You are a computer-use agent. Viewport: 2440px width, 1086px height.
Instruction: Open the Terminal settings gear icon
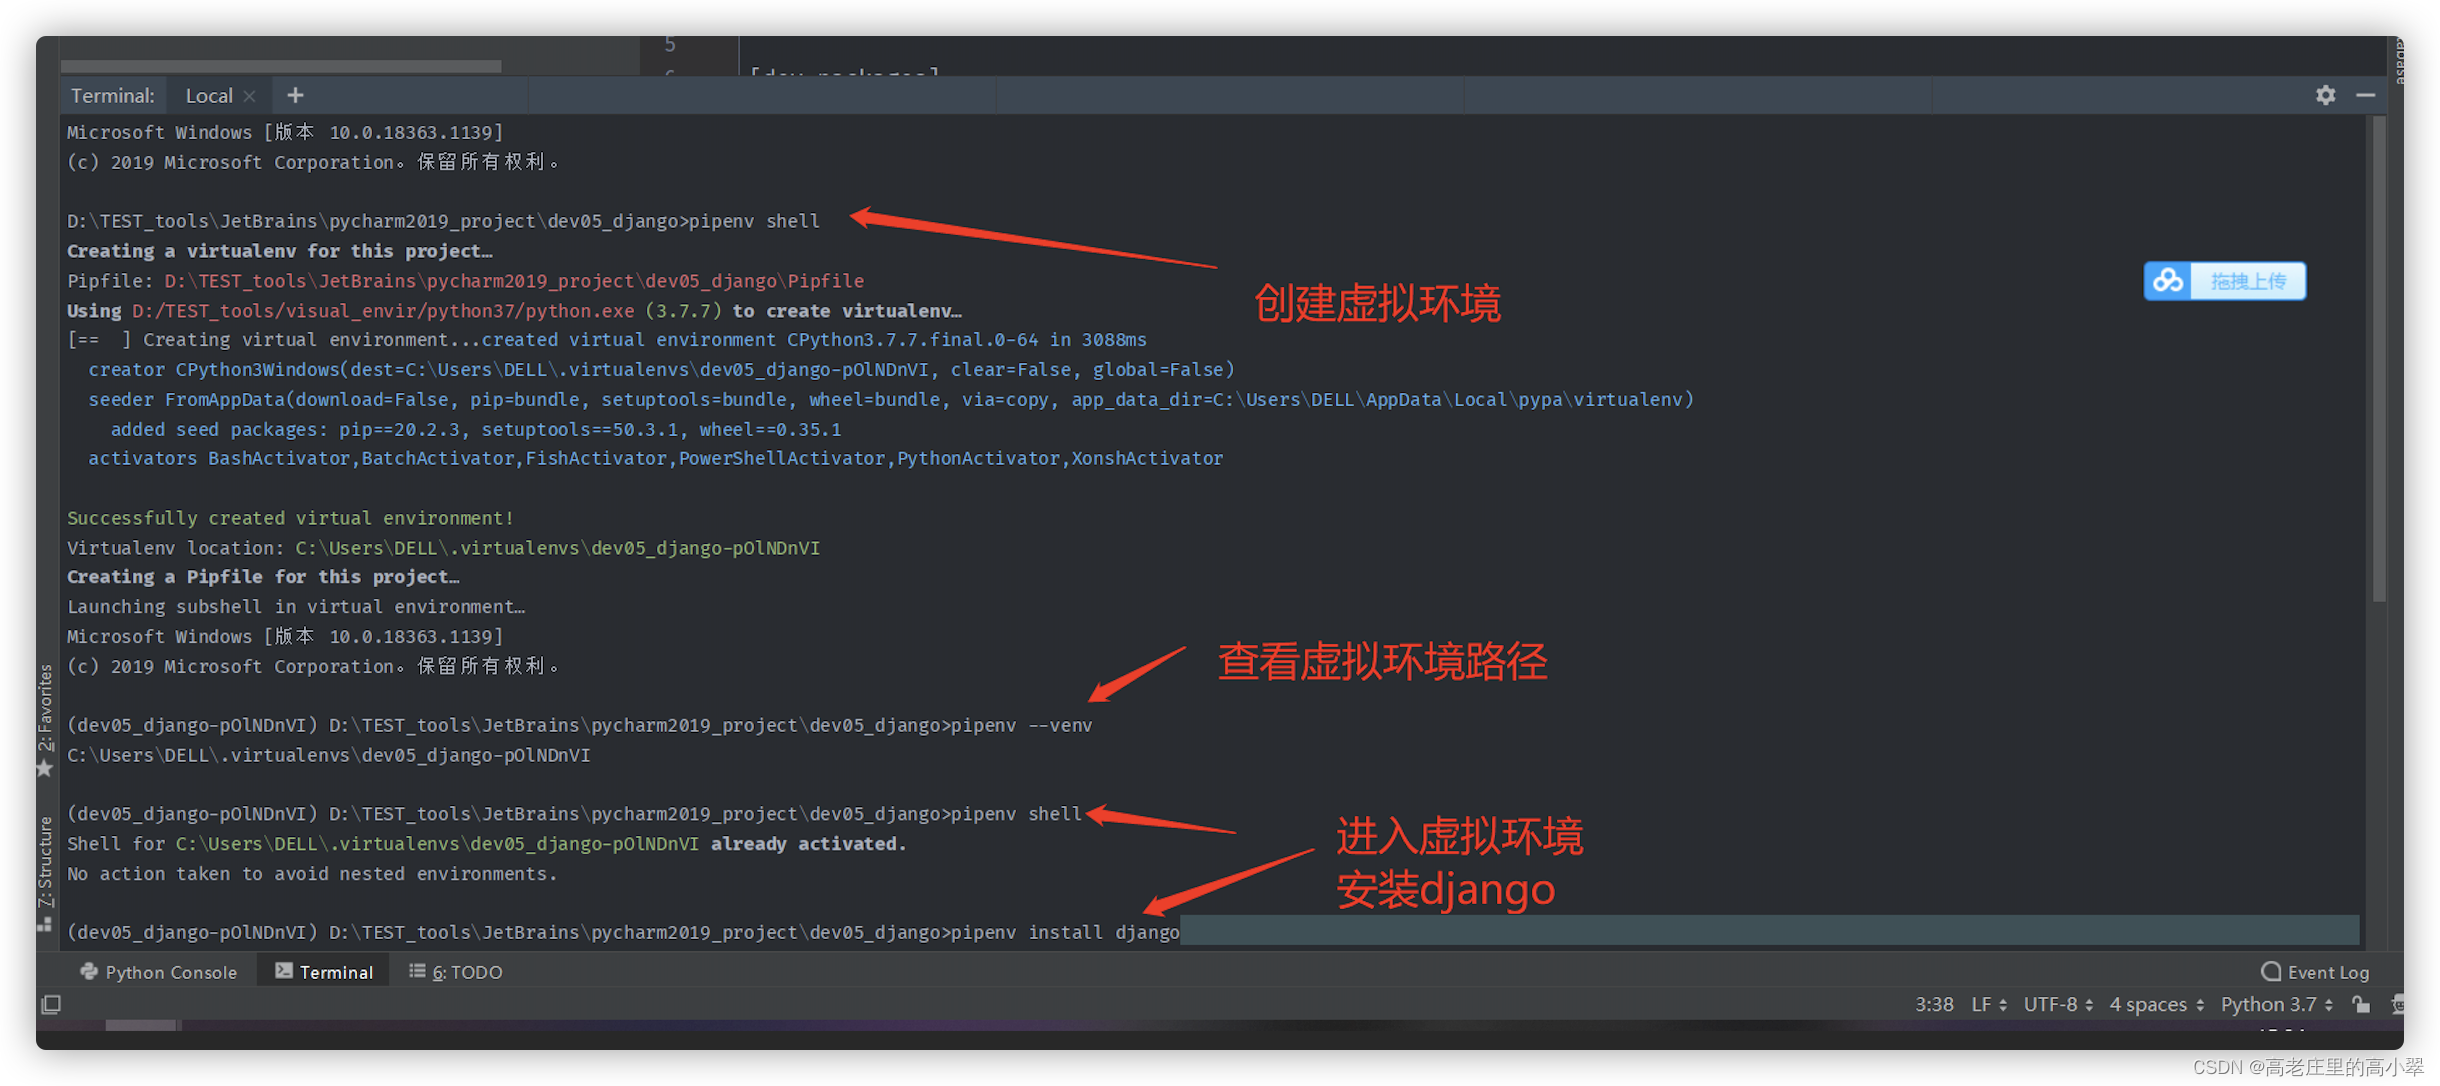click(2325, 94)
